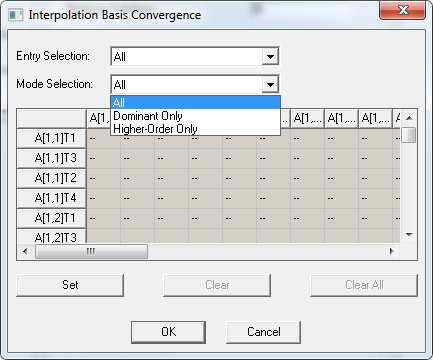Click the dialog's title bar icon
This screenshot has width=433, height=360.
(16, 15)
